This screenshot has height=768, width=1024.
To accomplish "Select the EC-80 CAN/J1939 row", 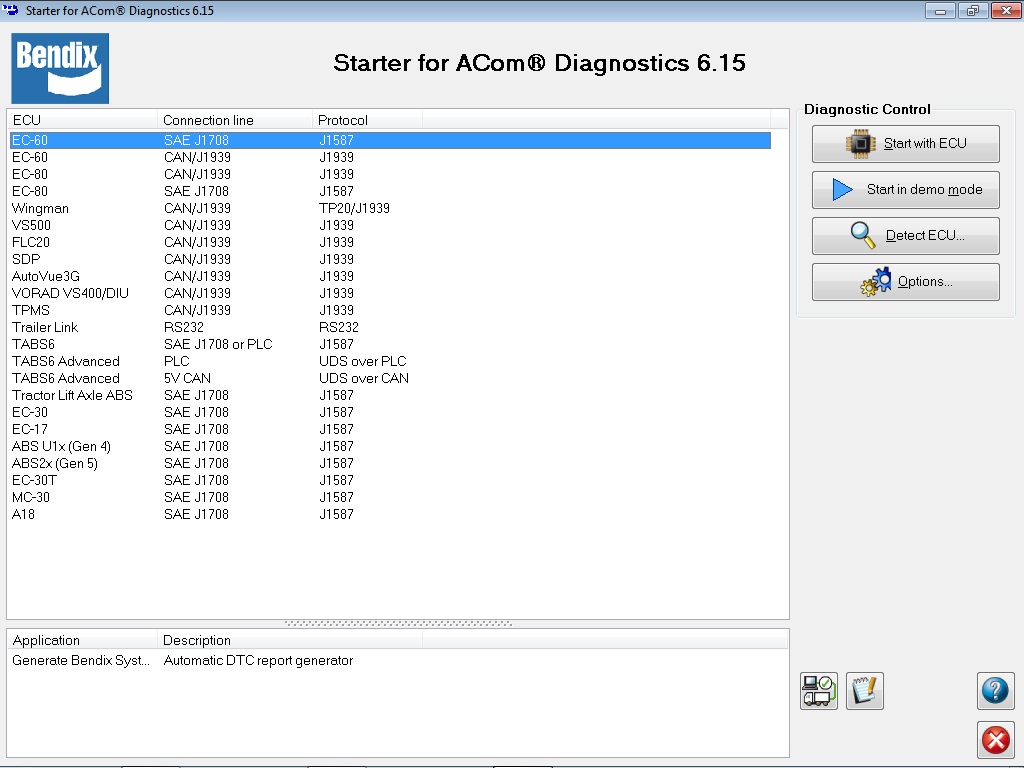I will pyautogui.click(x=391, y=174).
